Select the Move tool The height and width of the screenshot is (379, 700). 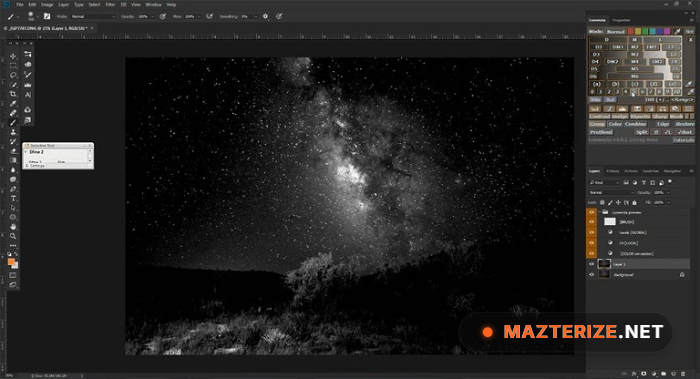(x=13, y=56)
